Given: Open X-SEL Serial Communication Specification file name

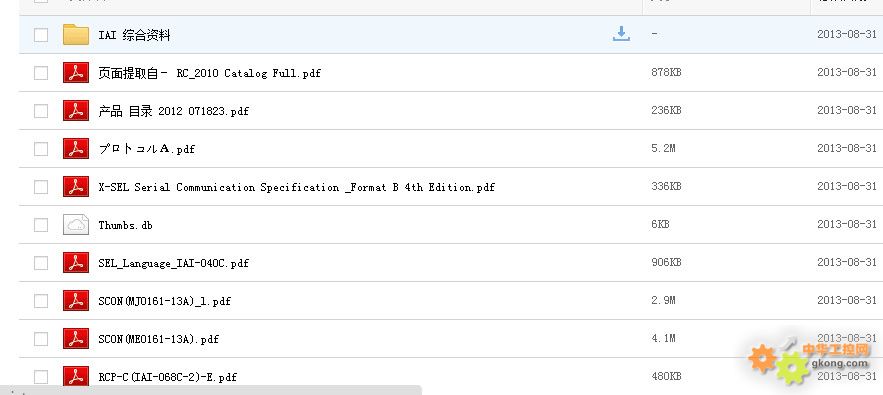Looking at the screenshot, I should (296, 187).
